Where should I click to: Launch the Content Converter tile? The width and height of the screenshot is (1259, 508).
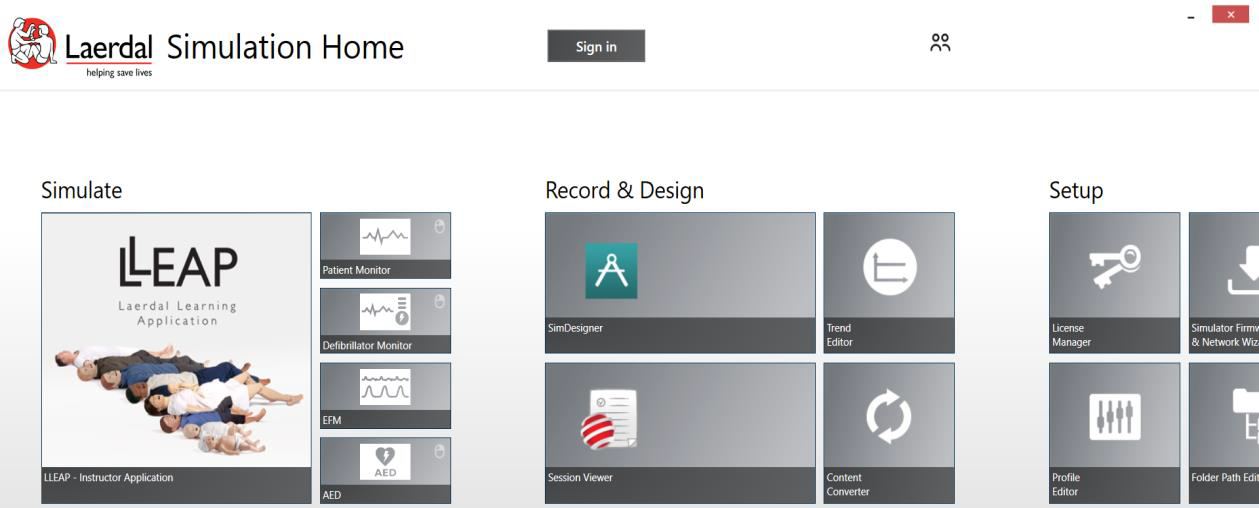888,432
